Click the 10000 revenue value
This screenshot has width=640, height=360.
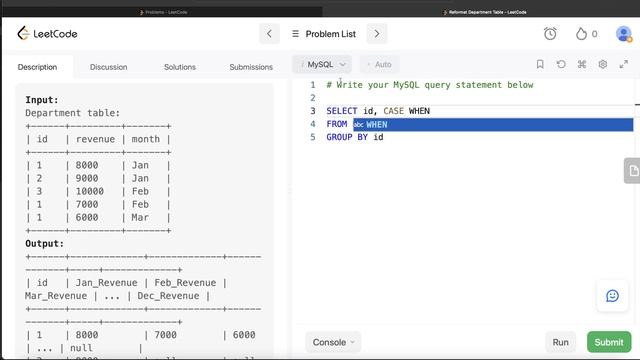(x=90, y=191)
